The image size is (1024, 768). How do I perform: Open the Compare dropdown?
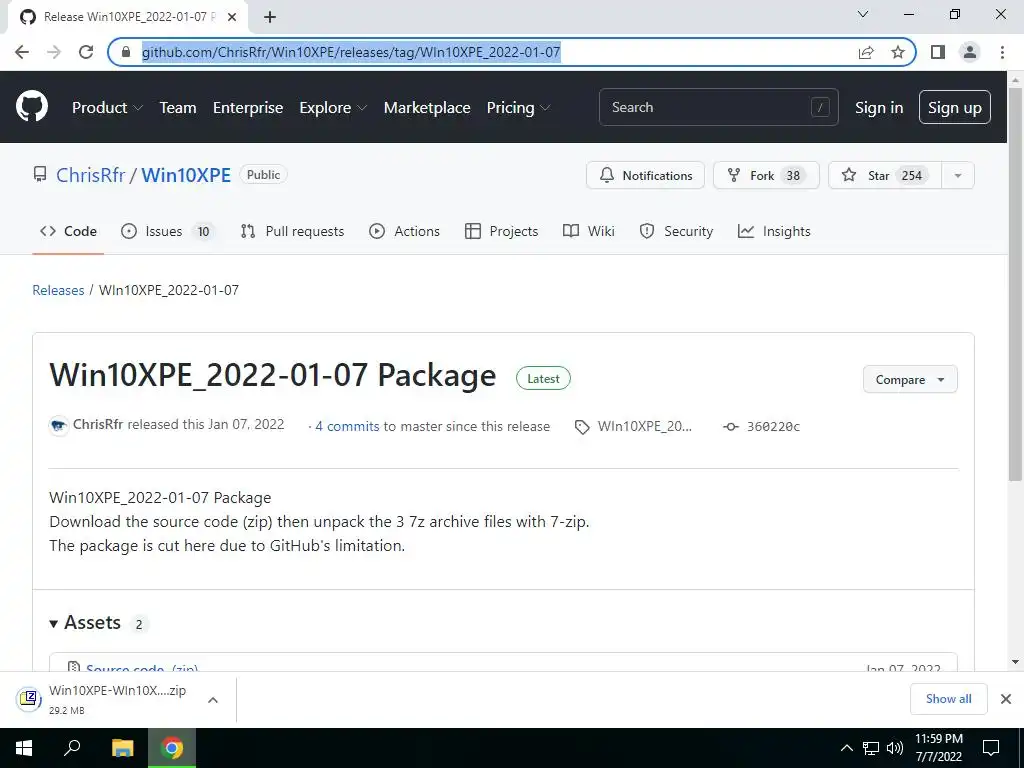pyautogui.click(x=910, y=379)
